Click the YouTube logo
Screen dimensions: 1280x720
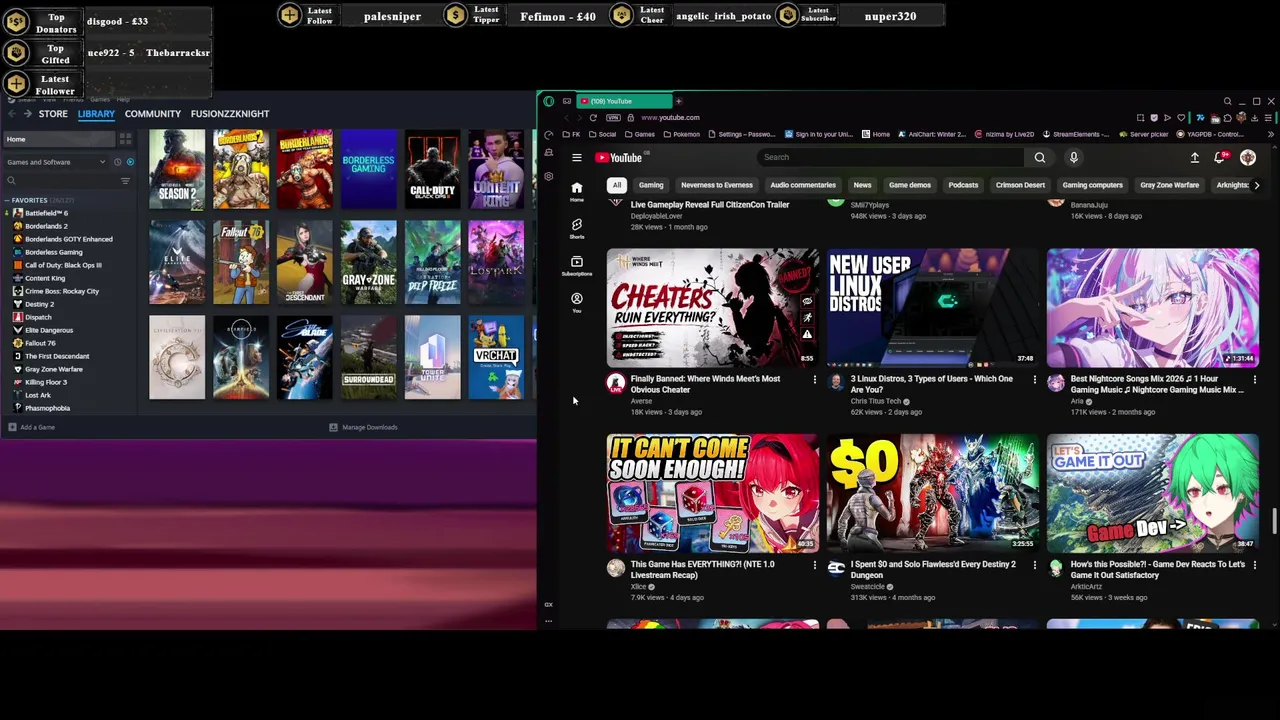[x=619, y=157]
